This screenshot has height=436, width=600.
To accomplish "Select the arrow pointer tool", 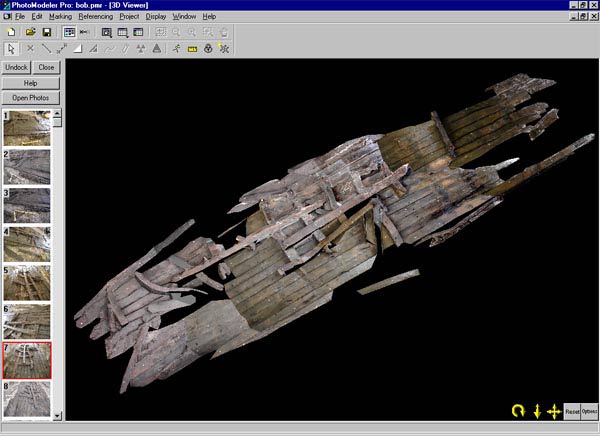I will (11, 49).
